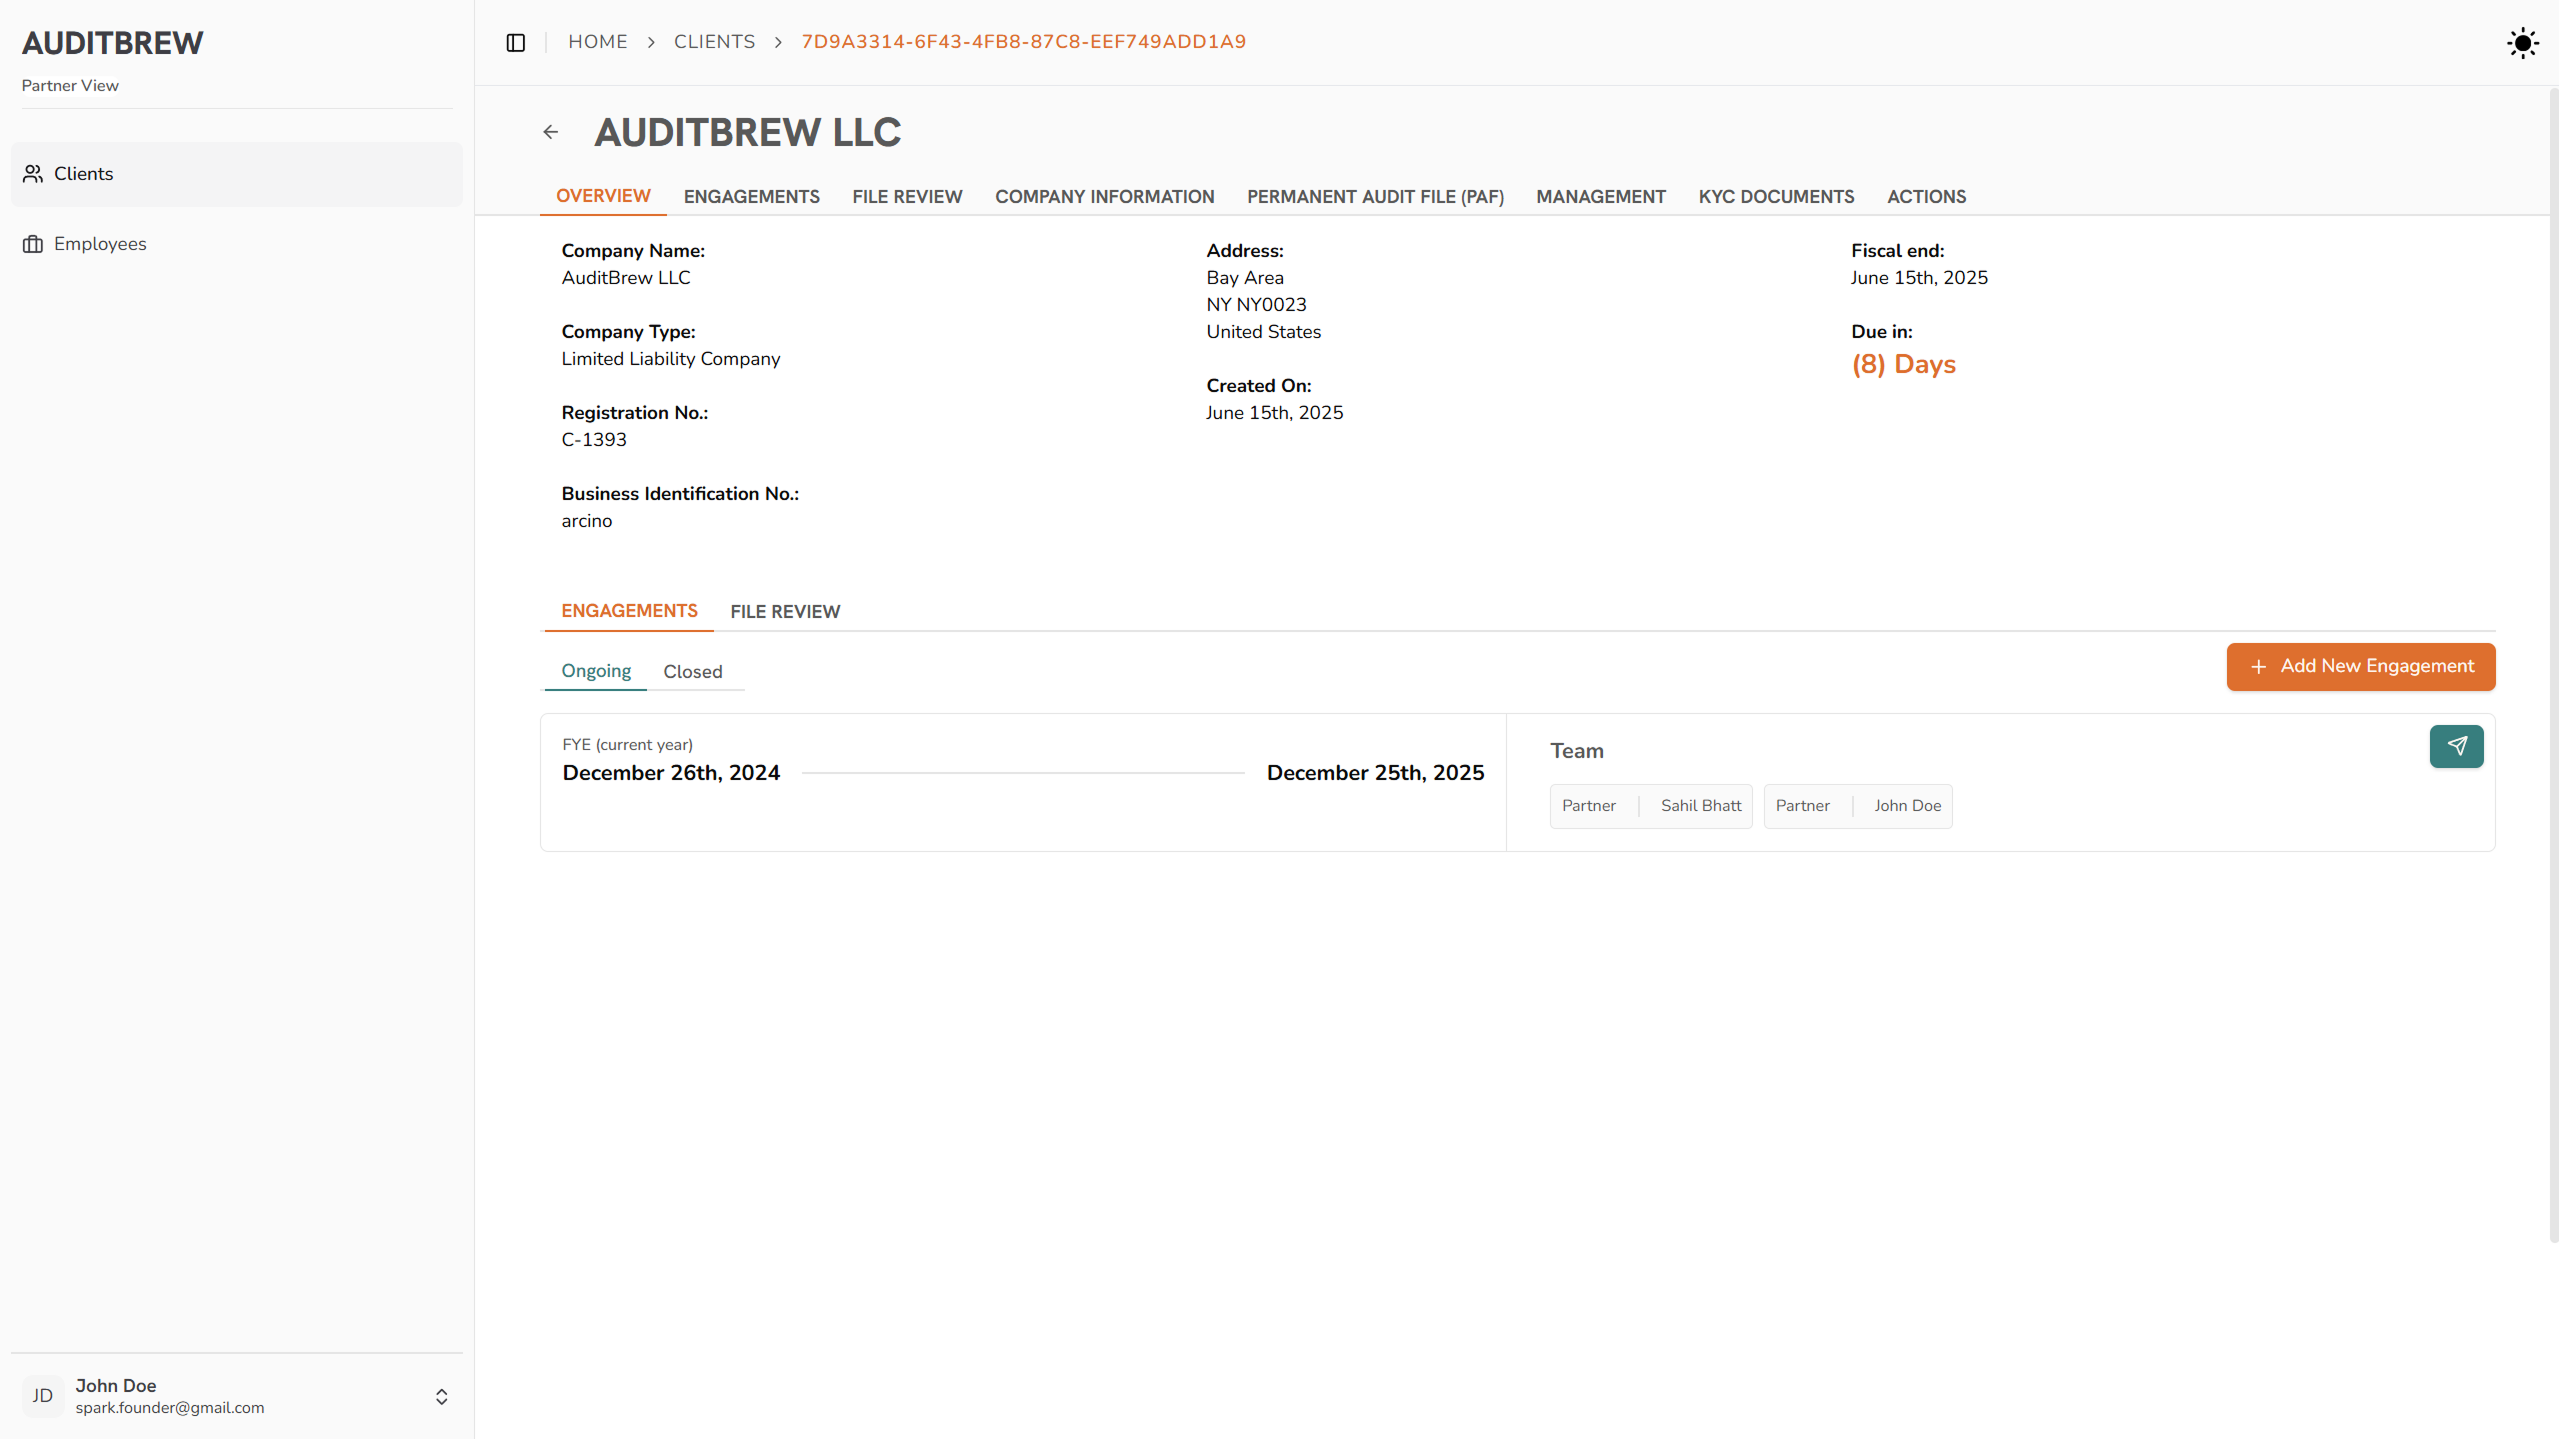Navigate to CLIENTS via breadcrumb link
This screenshot has width=2559, height=1439.
coord(714,42)
